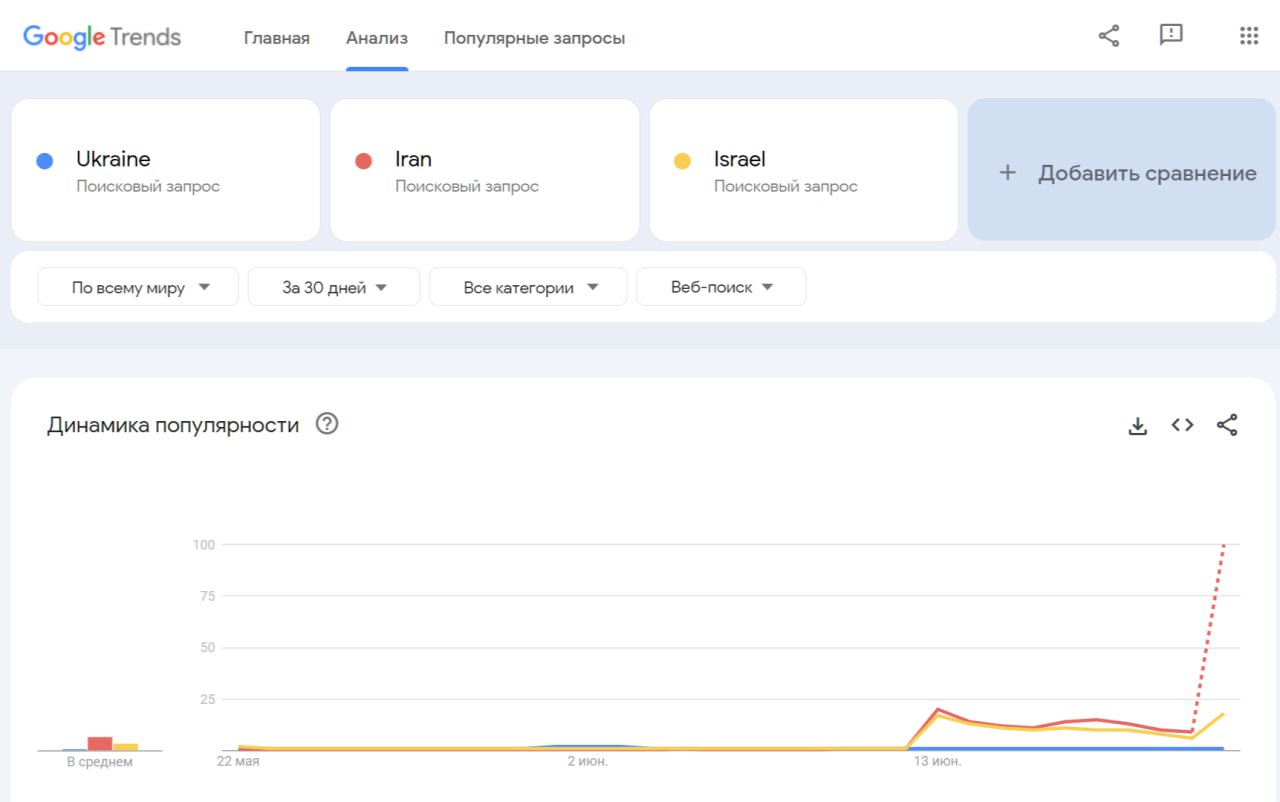
Task: Click the 2 июн. axis label
Action: coord(588,761)
